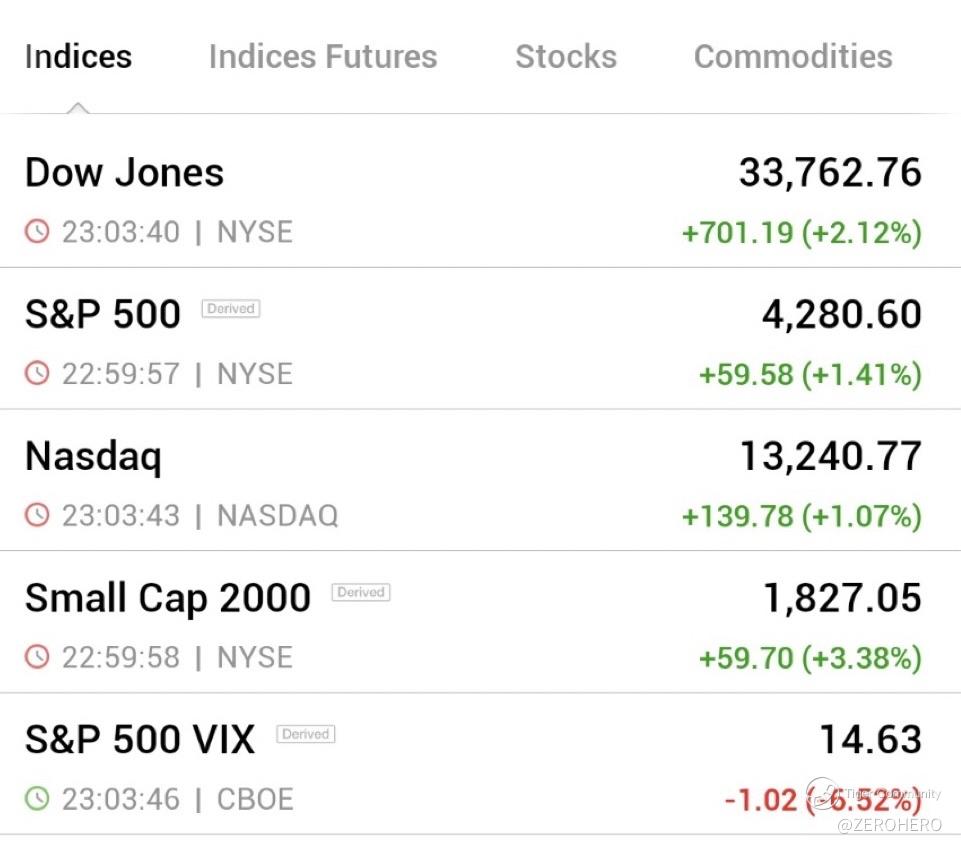Click the Derived badge next to S&P 500
Viewport: 961px width, 847px height.
[231, 309]
